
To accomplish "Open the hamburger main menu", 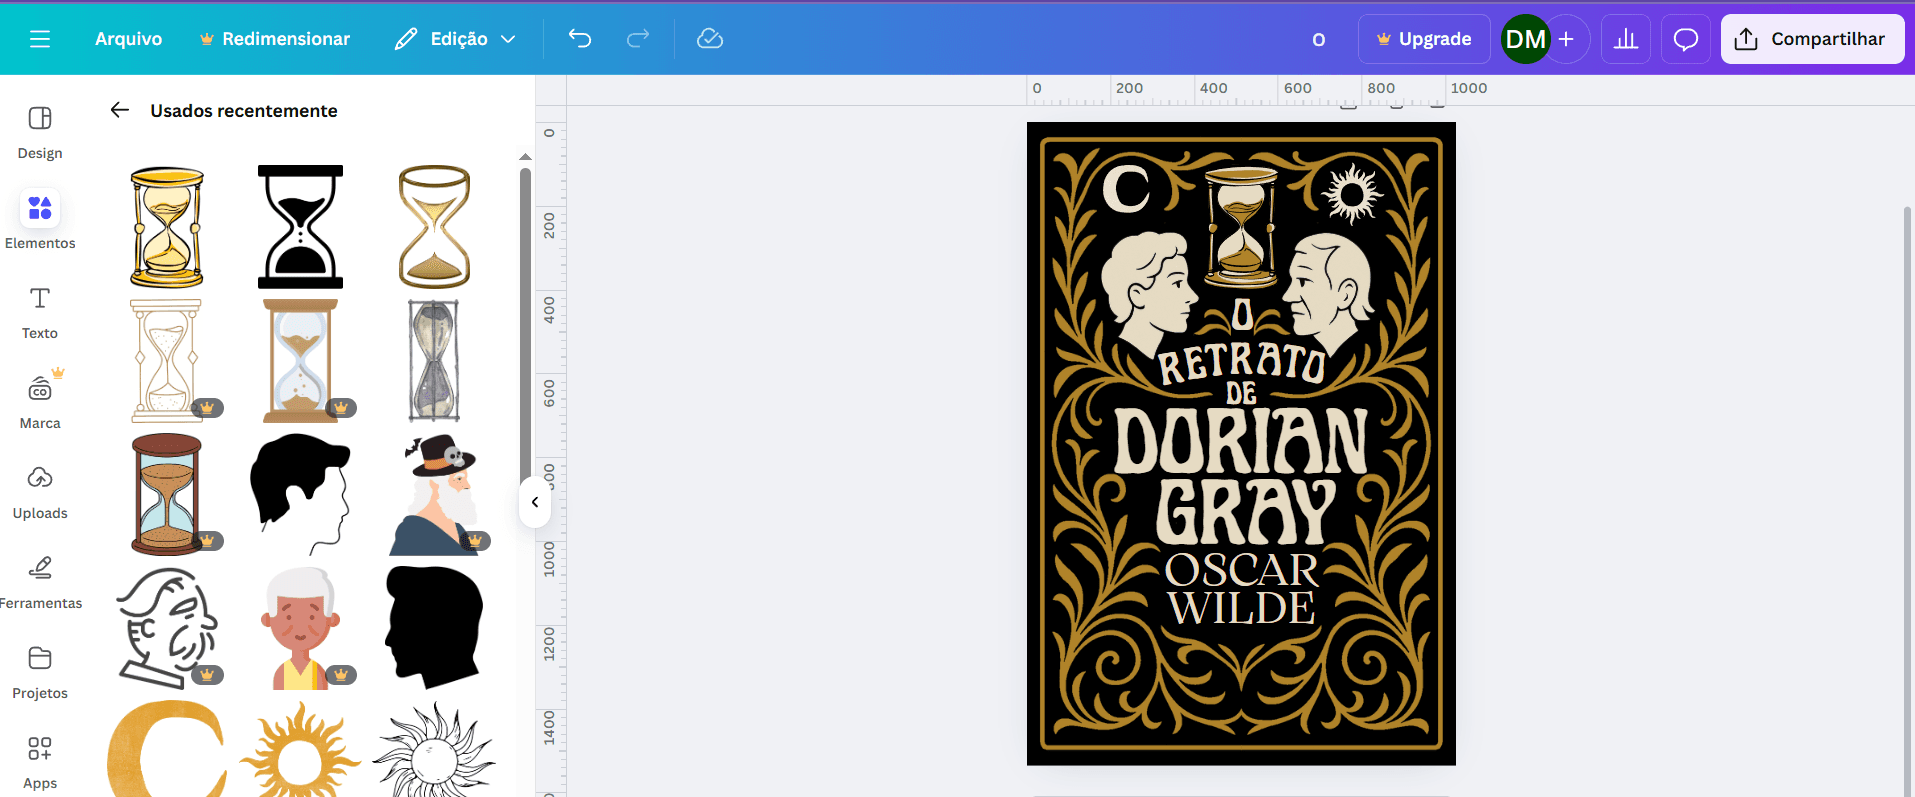I will click(40, 39).
